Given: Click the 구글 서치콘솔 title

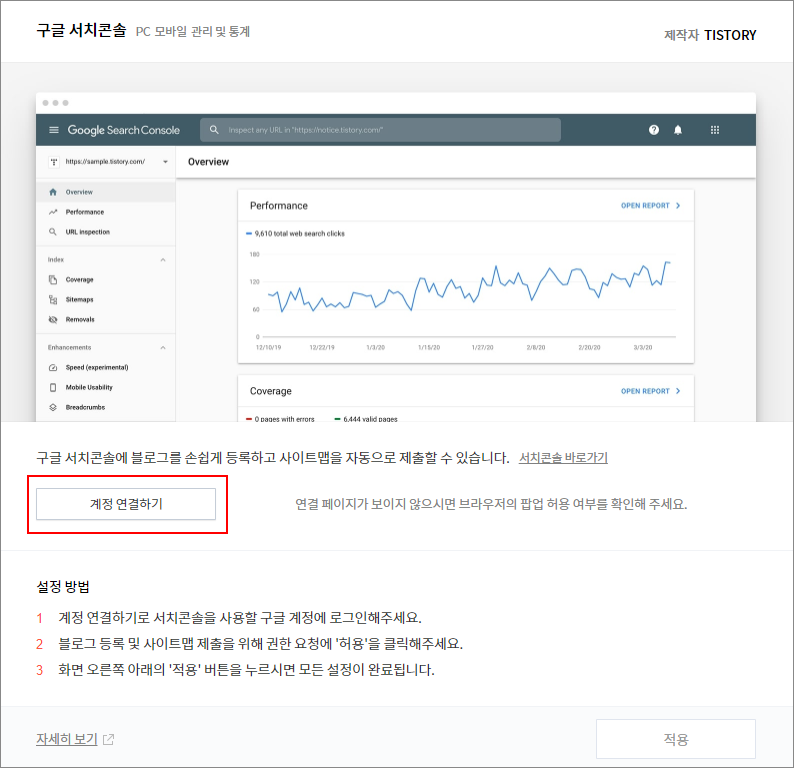Looking at the screenshot, I should [81, 30].
